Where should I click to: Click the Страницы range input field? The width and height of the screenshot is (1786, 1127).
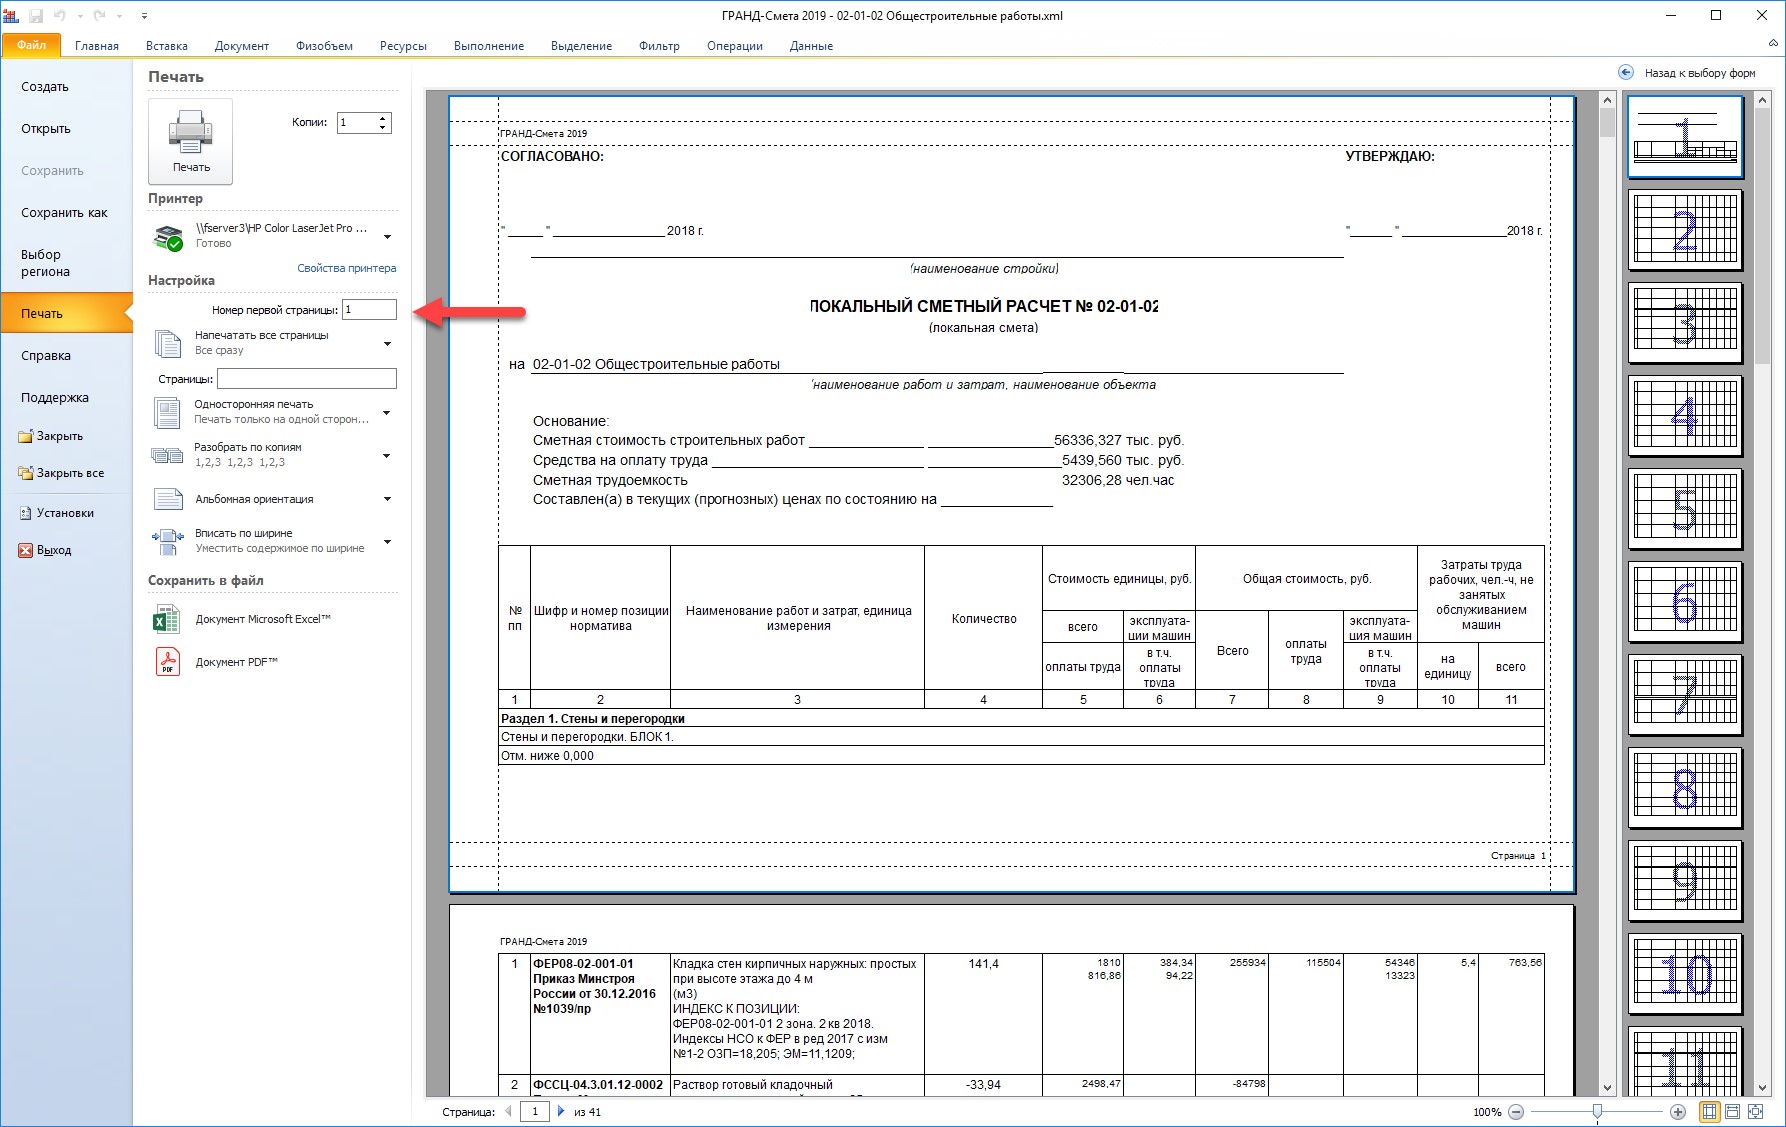click(307, 379)
